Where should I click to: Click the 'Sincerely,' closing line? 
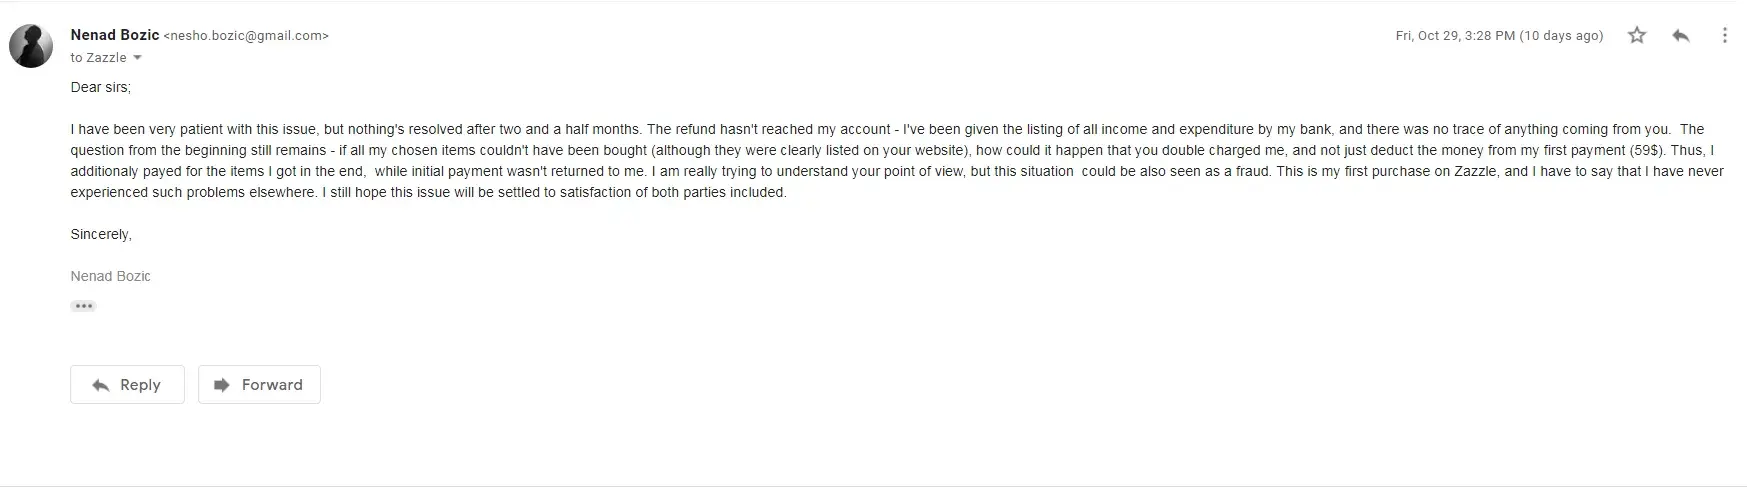(x=101, y=234)
